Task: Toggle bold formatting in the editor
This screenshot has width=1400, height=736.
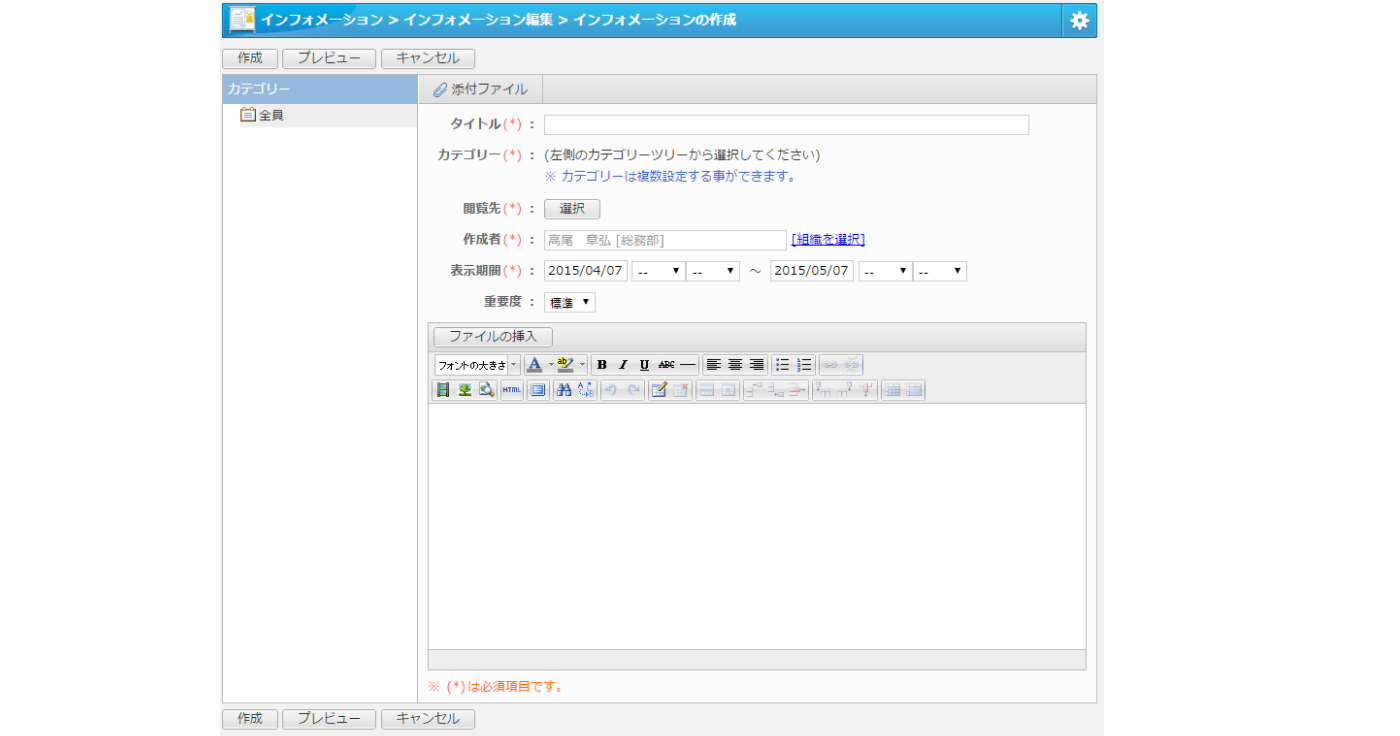Action: [602, 365]
